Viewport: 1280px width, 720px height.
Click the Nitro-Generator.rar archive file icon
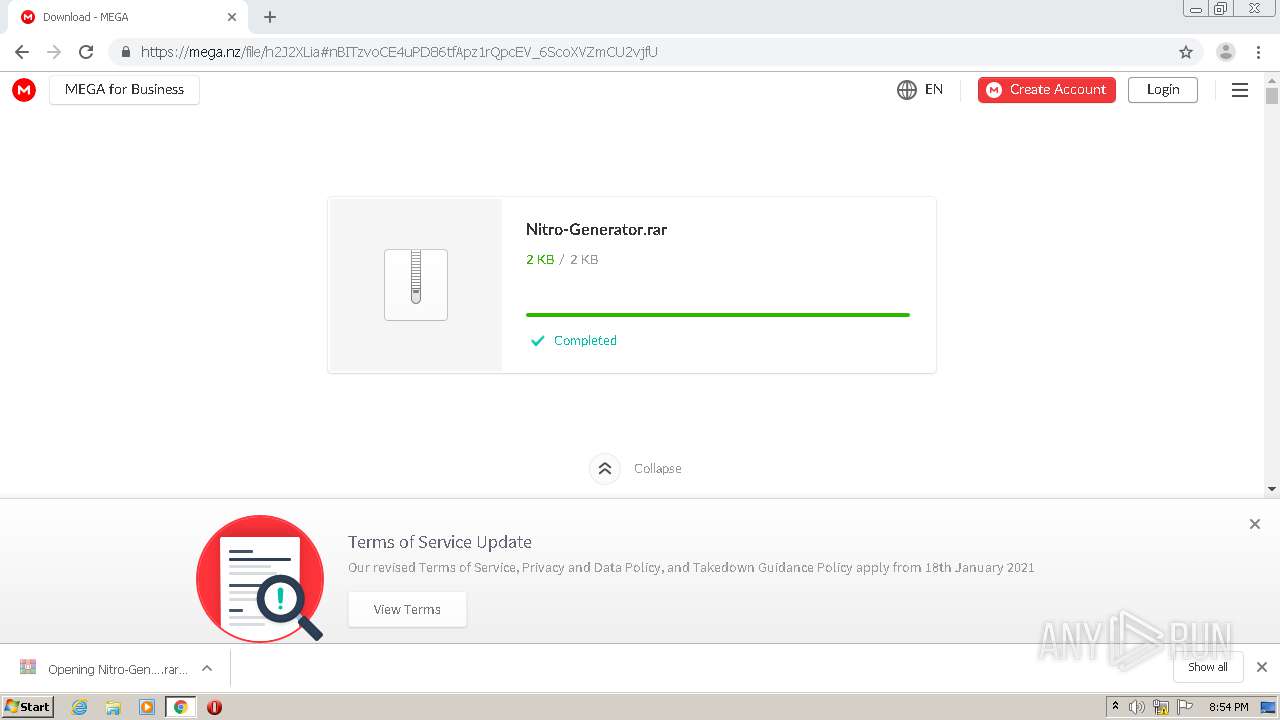416,285
